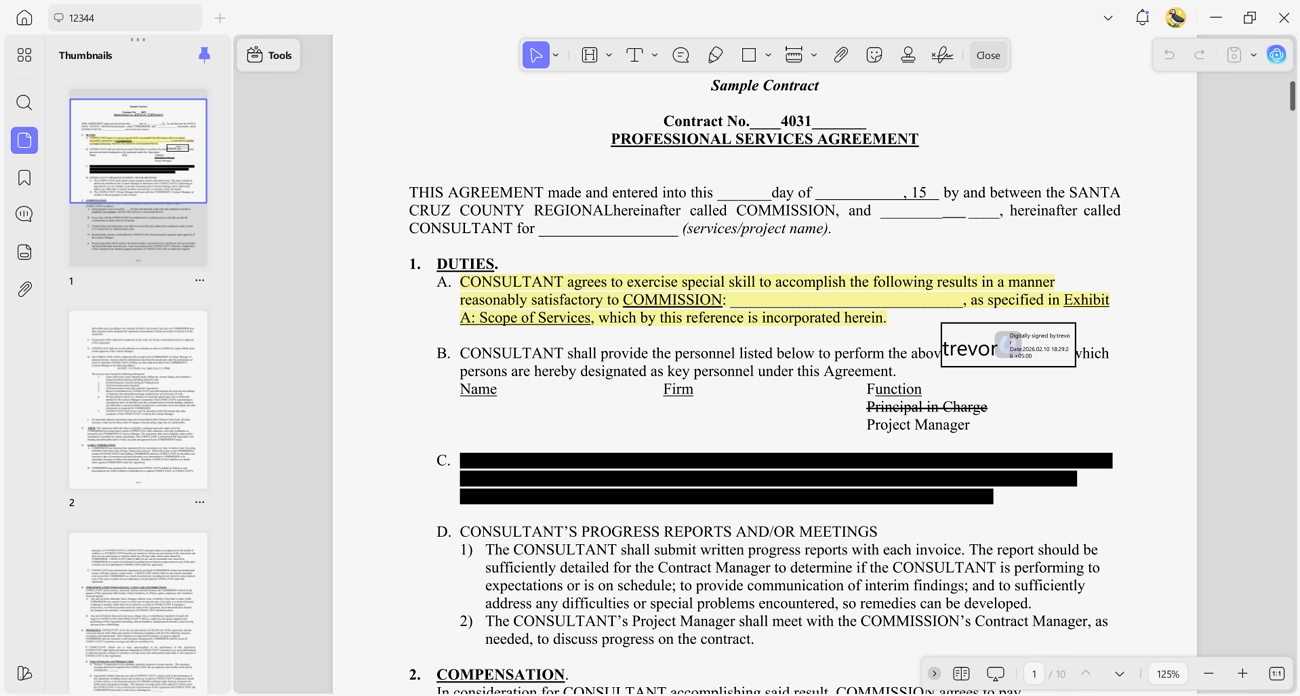Open the Signature tool

942,55
